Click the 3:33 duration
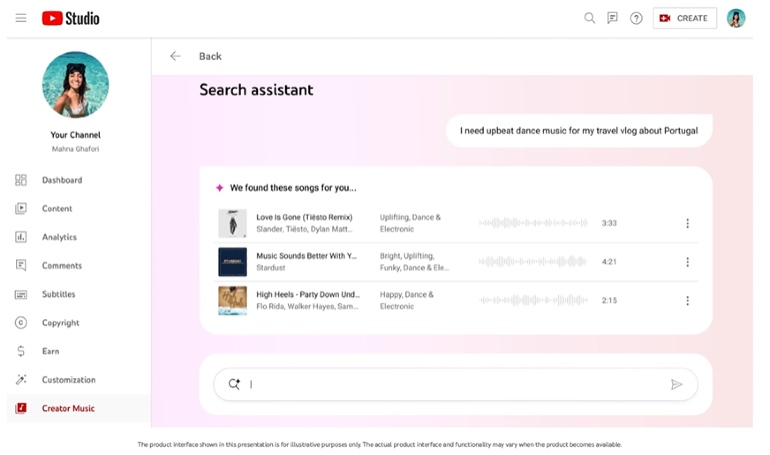 click(x=609, y=223)
